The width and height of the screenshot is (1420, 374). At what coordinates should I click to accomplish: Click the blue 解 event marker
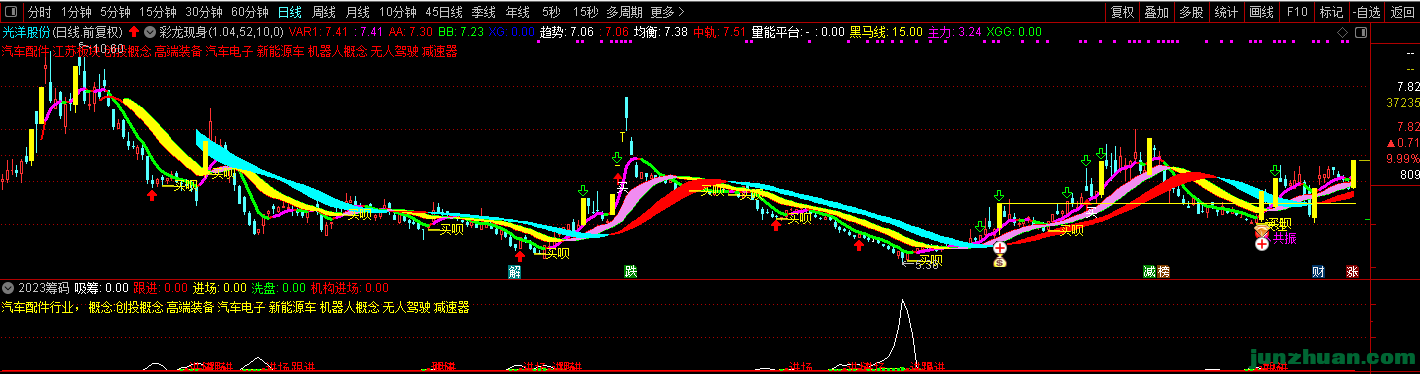(514, 272)
